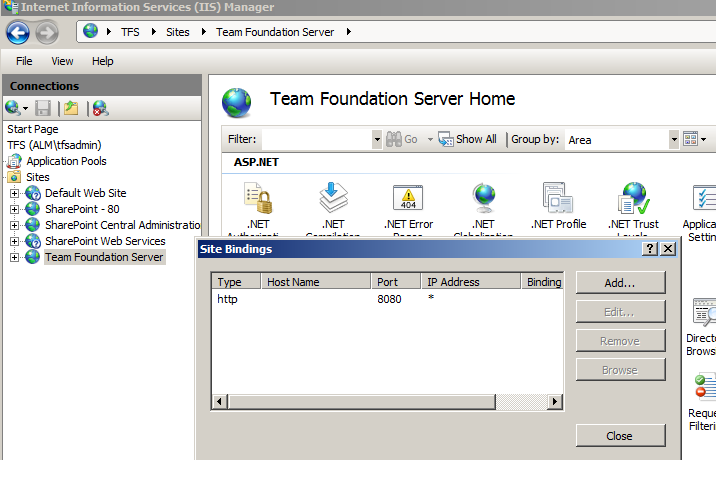Open the .NET Error Pages 404 icon
Image resolution: width=716 pixels, height=488 pixels.
408,198
